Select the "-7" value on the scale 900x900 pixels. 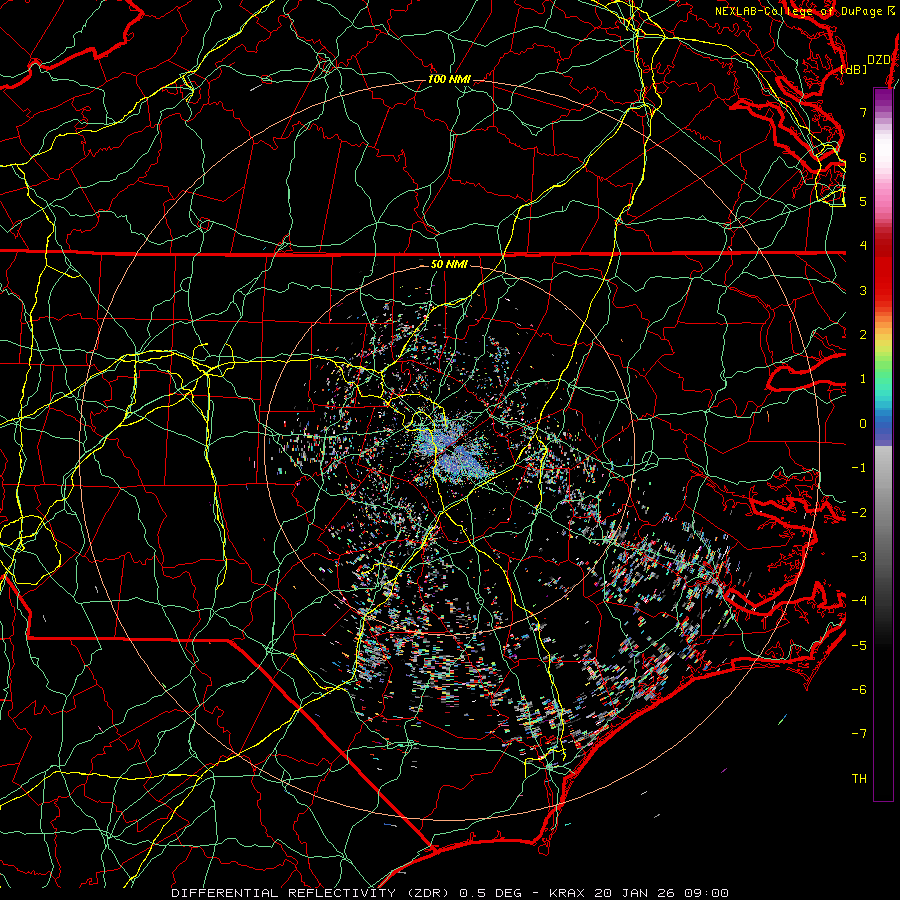click(859, 734)
